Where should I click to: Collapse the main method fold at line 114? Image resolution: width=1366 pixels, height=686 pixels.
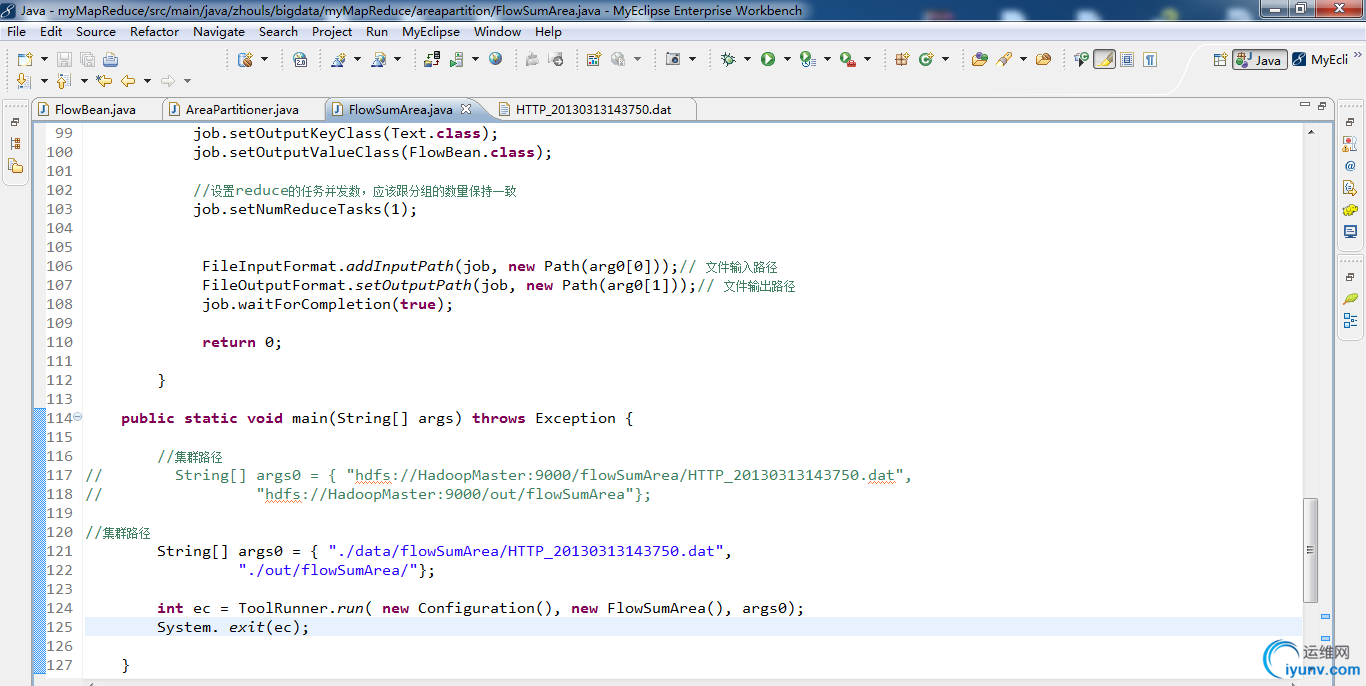click(x=78, y=417)
